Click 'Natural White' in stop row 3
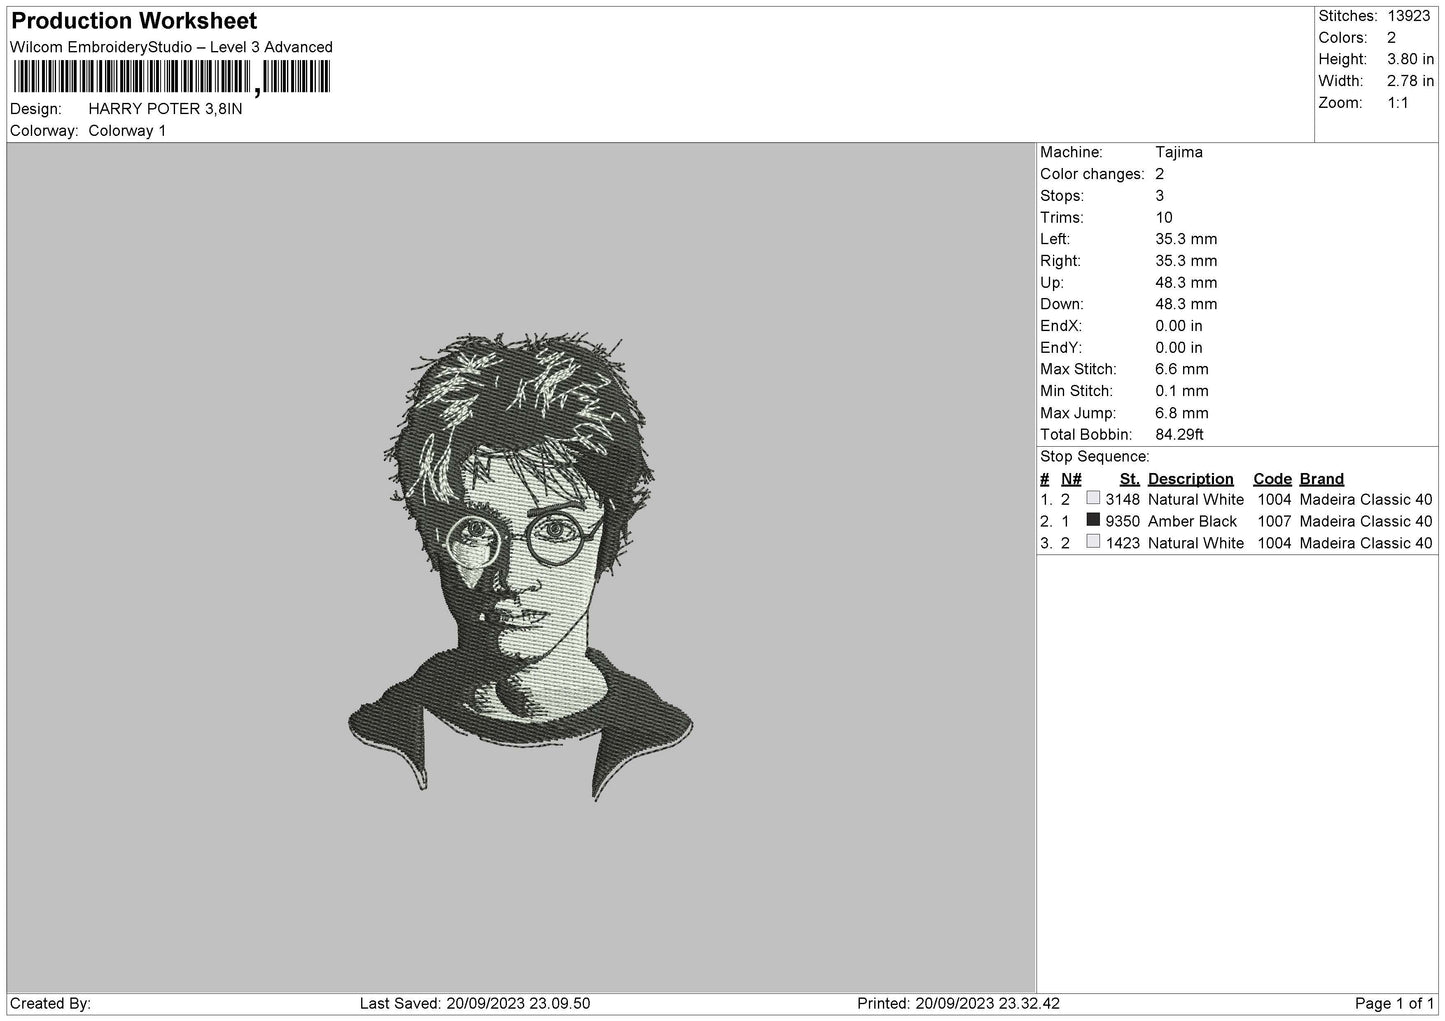 tap(1196, 543)
